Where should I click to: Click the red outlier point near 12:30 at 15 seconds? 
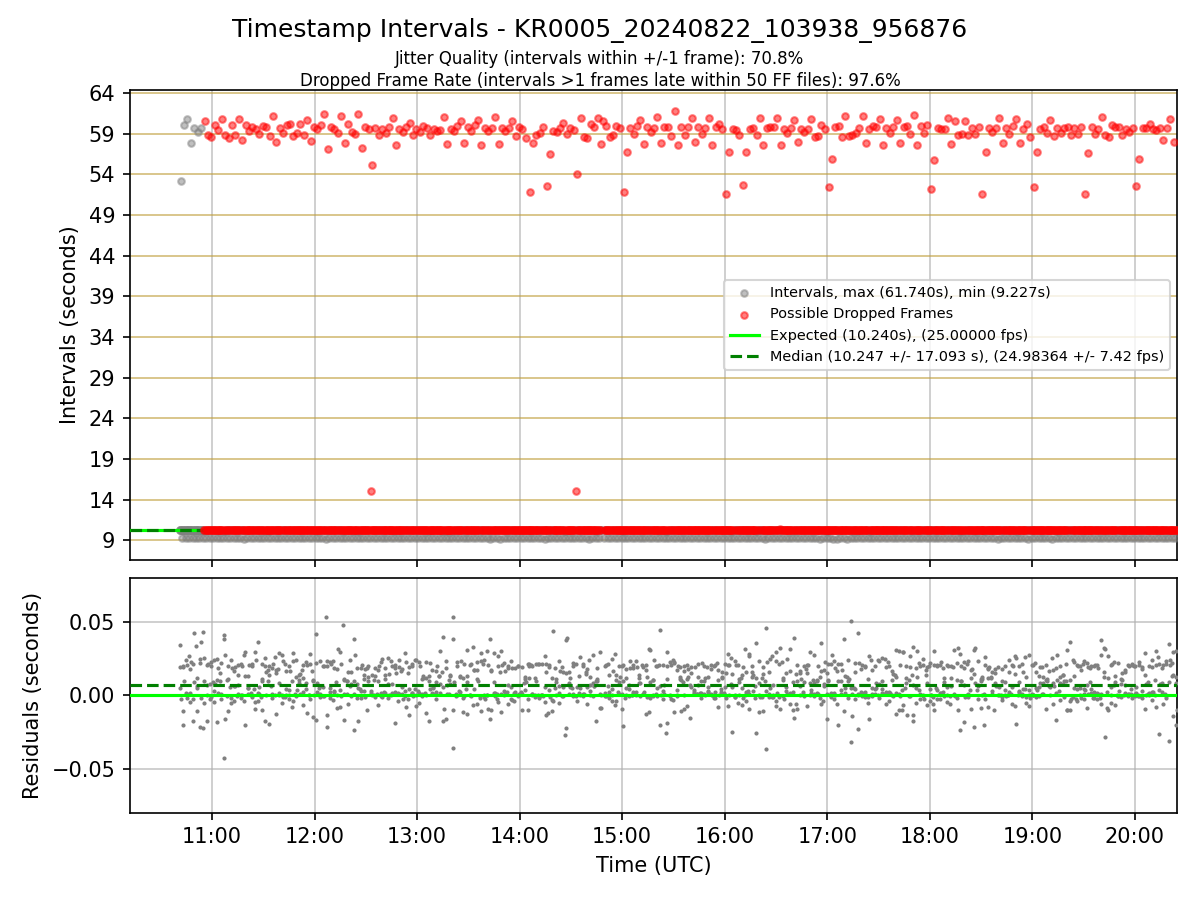[371, 491]
